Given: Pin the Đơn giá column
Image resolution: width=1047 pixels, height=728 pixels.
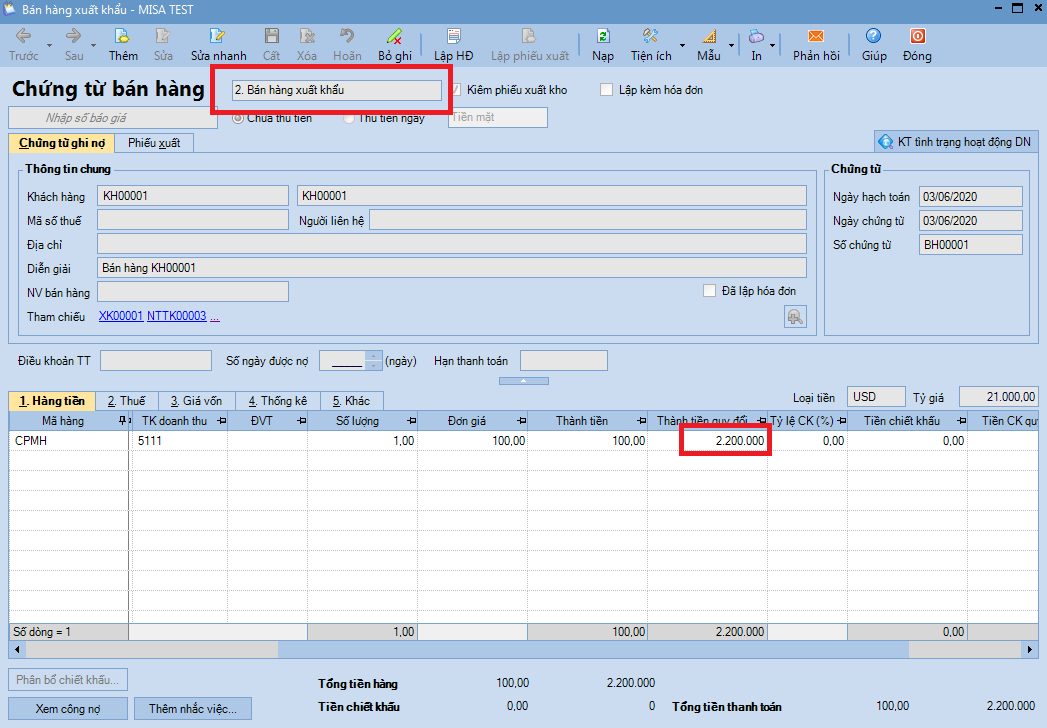Looking at the screenshot, I should click(521, 421).
